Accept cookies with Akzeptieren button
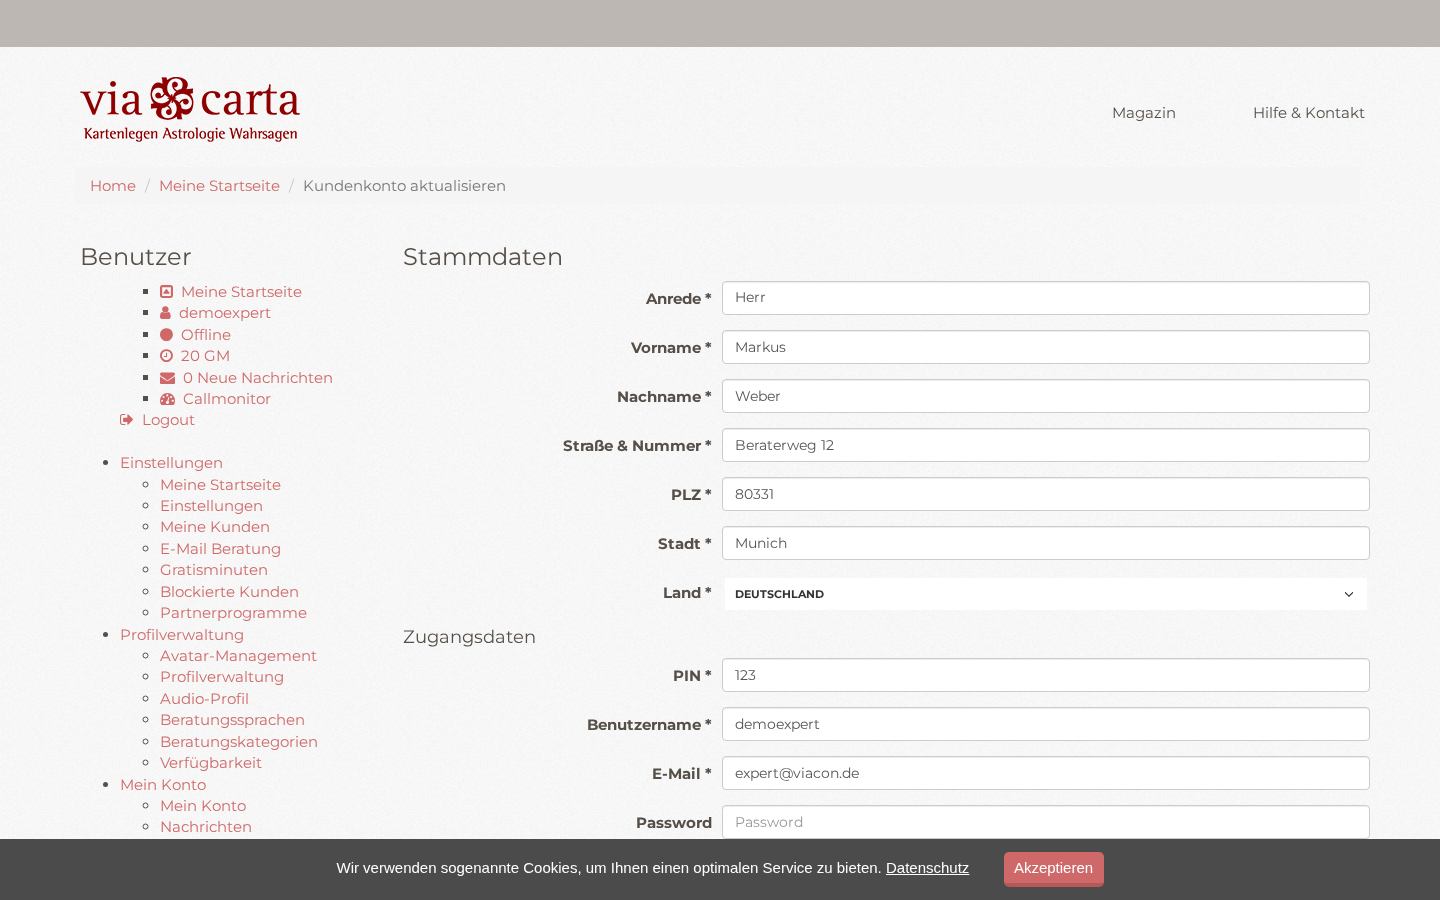This screenshot has width=1440, height=900. pos(1053,868)
